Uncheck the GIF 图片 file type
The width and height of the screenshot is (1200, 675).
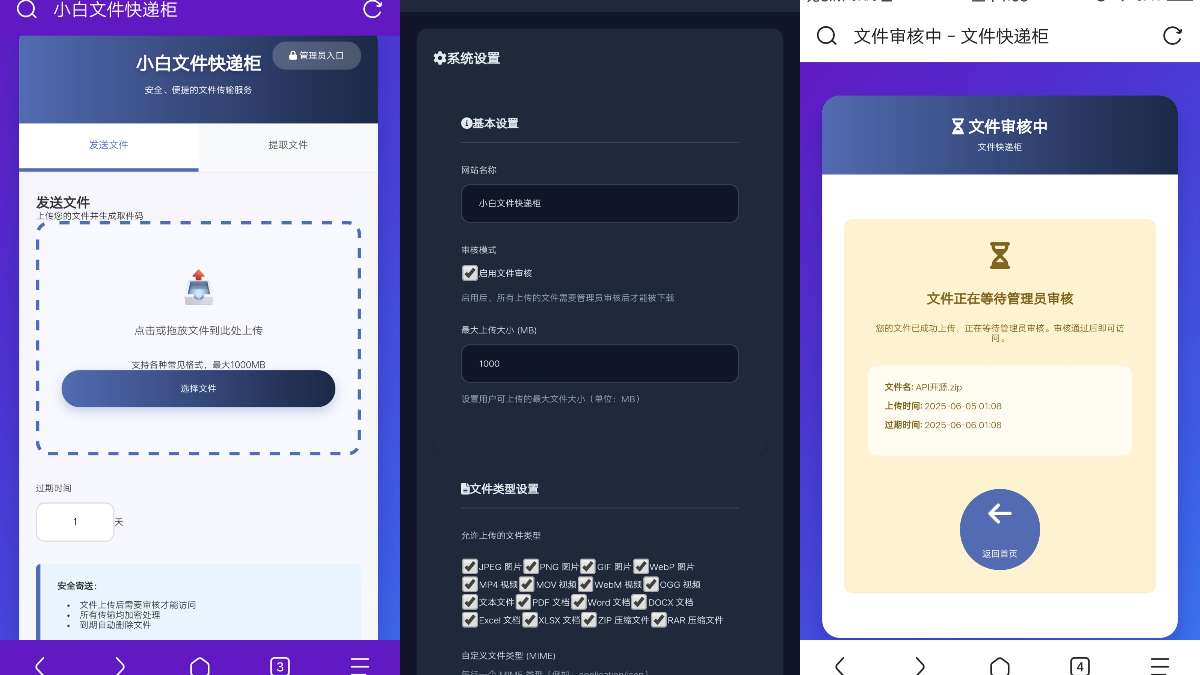[588, 566]
